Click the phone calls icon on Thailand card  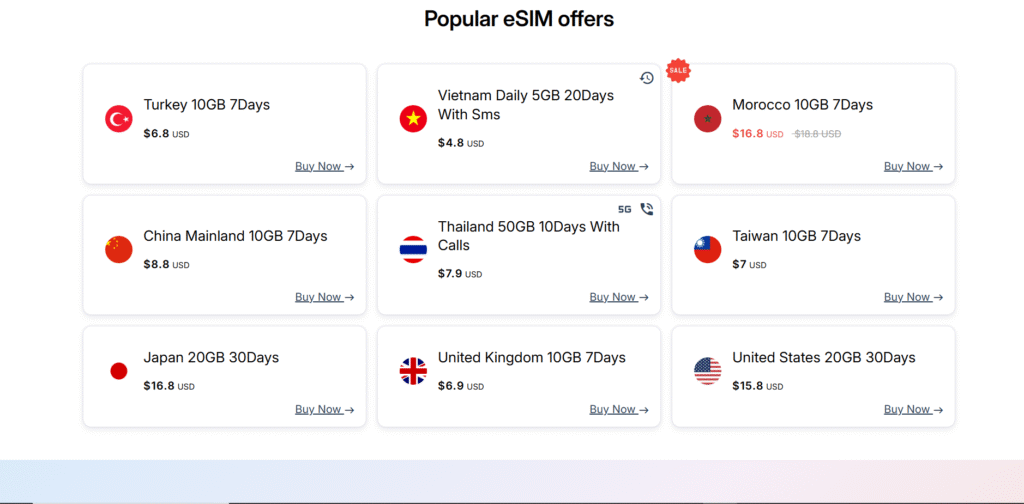(647, 209)
